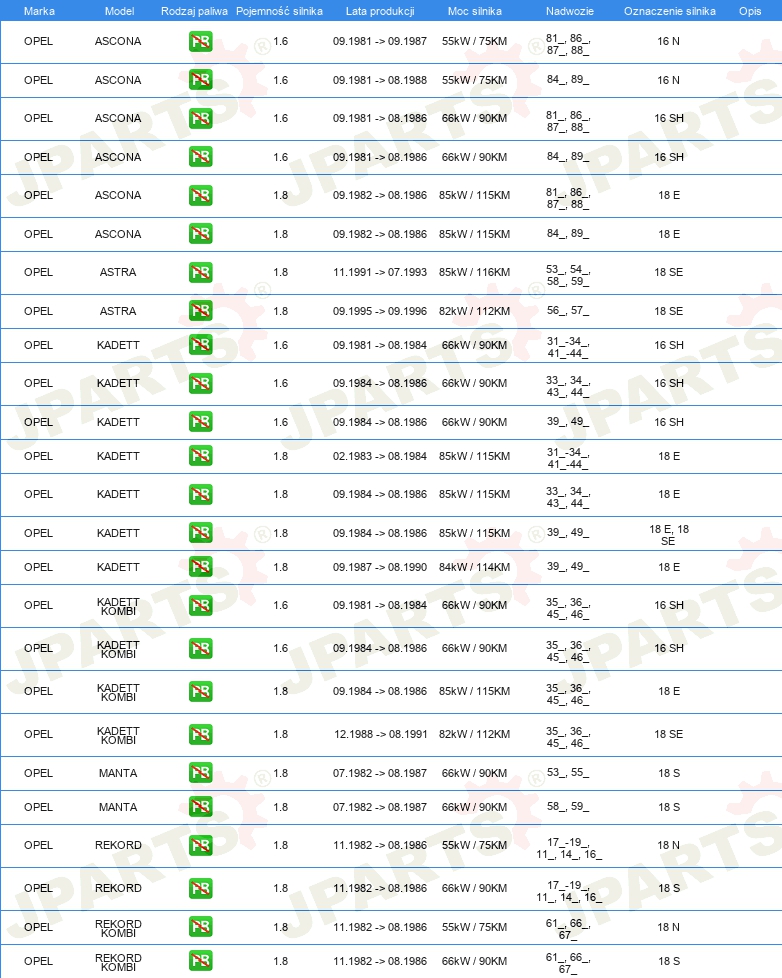Select the date range 11.1991 -> 07.1993
The height and width of the screenshot is (978, 782).
(x=380, y=273)
